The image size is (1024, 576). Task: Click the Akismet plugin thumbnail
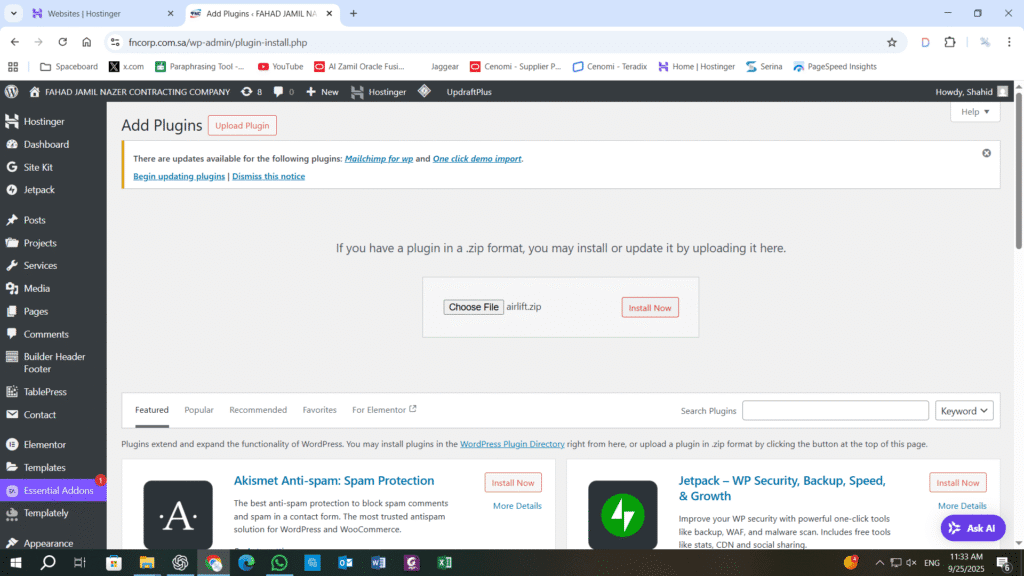(178, 515)
